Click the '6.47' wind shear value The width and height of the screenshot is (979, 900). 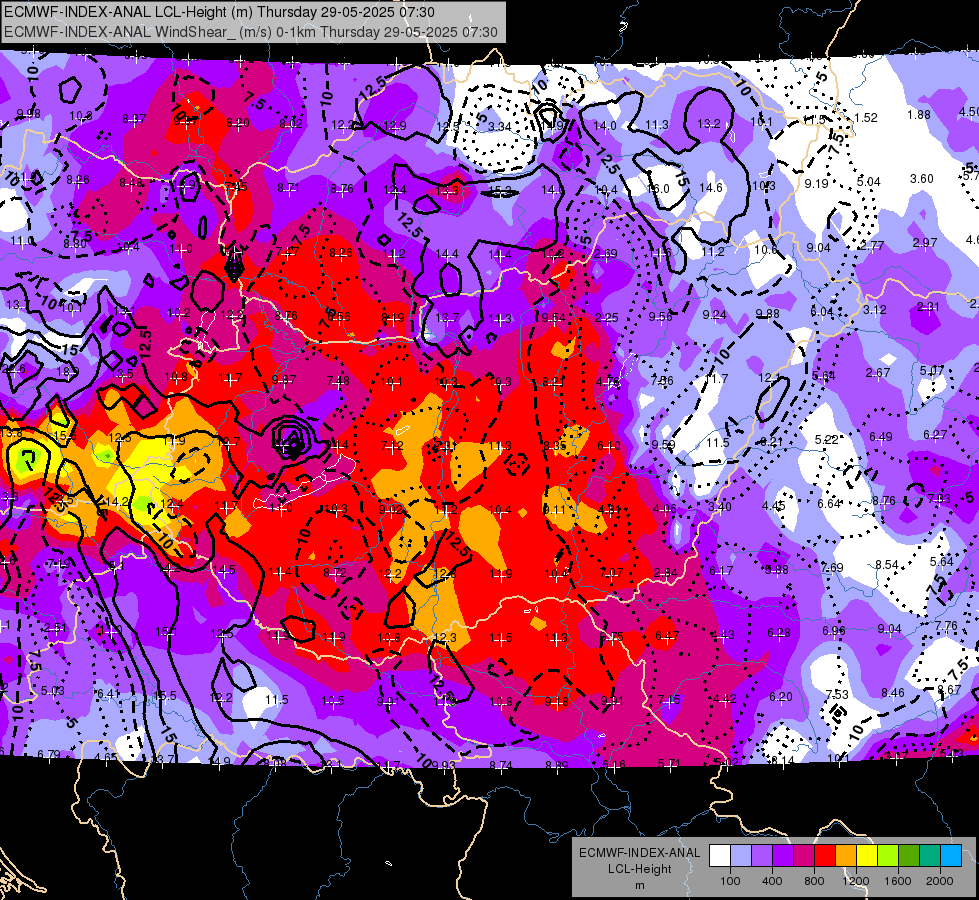click(x=667, y=636)
